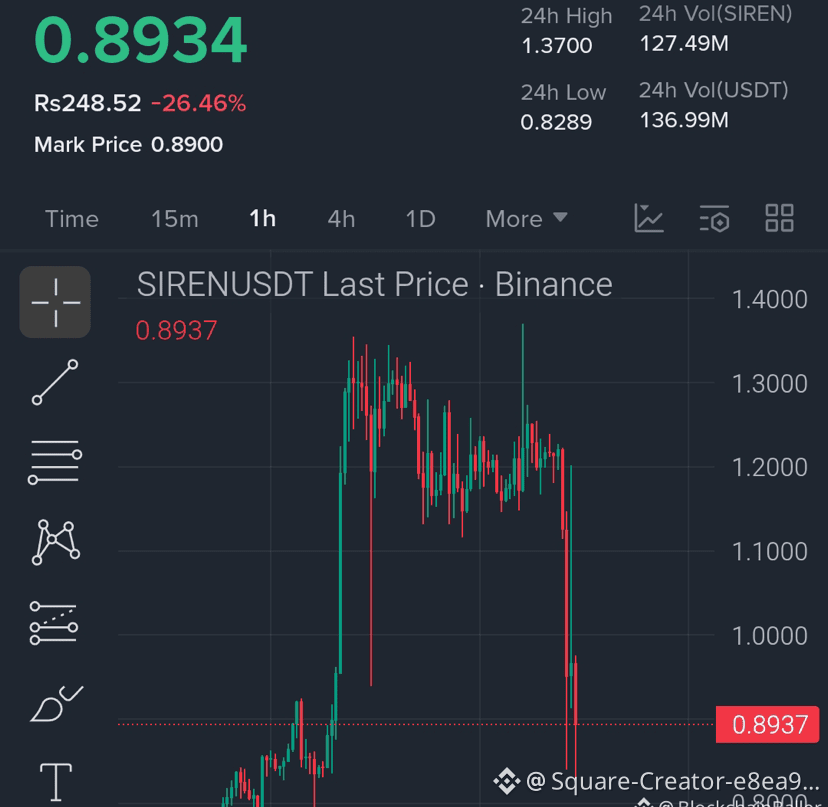
Task: Select the brush drawing tool
Action: coord(57,703)
